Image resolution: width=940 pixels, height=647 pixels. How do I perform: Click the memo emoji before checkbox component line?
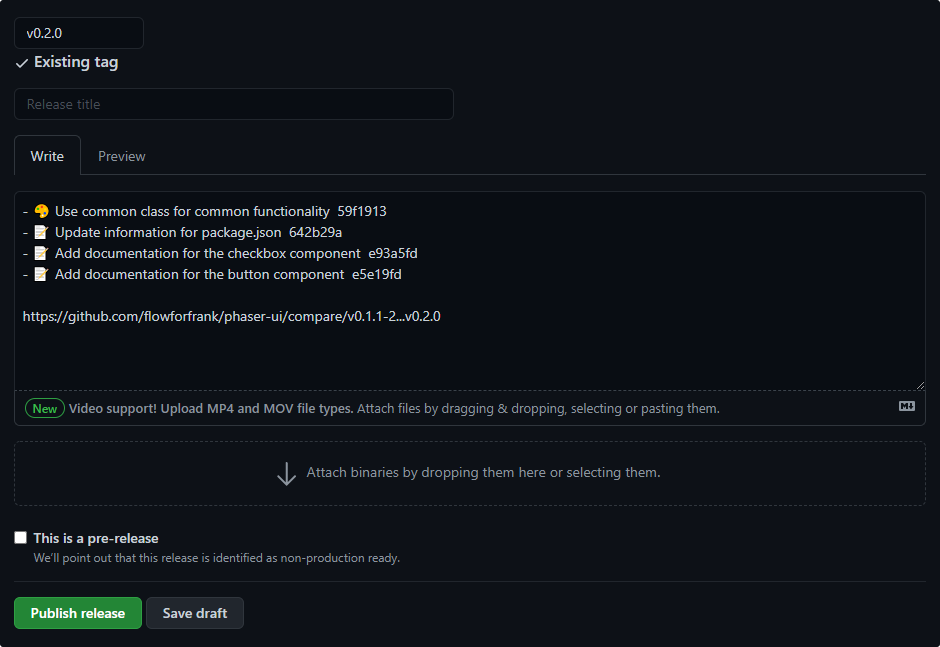tap(41, 253)
